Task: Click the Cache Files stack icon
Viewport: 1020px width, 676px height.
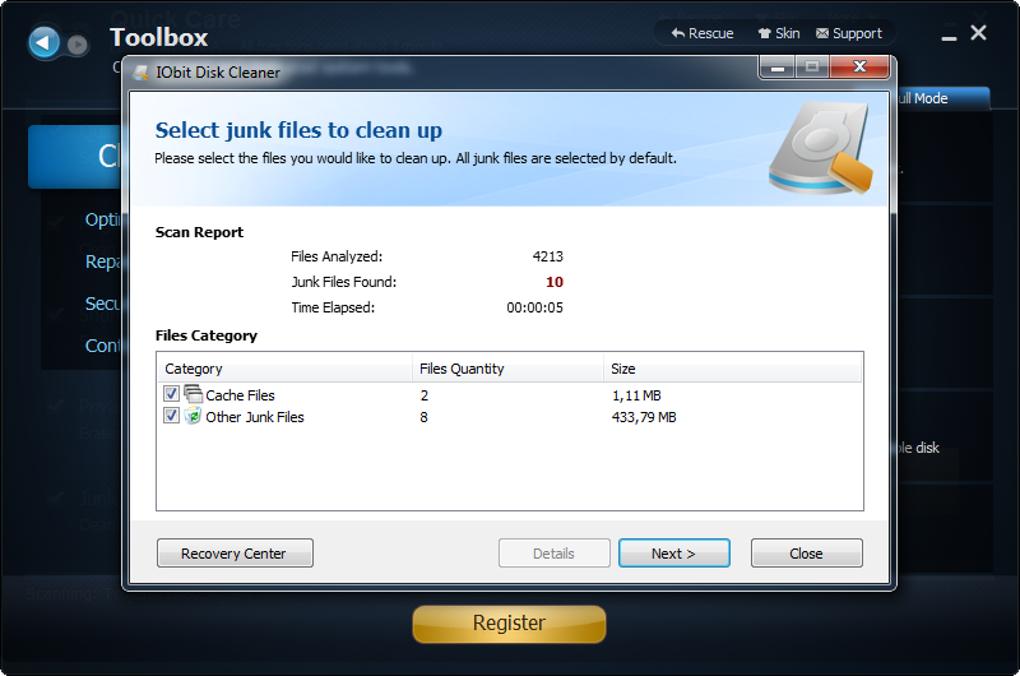Action: click(x=193, y=394)
